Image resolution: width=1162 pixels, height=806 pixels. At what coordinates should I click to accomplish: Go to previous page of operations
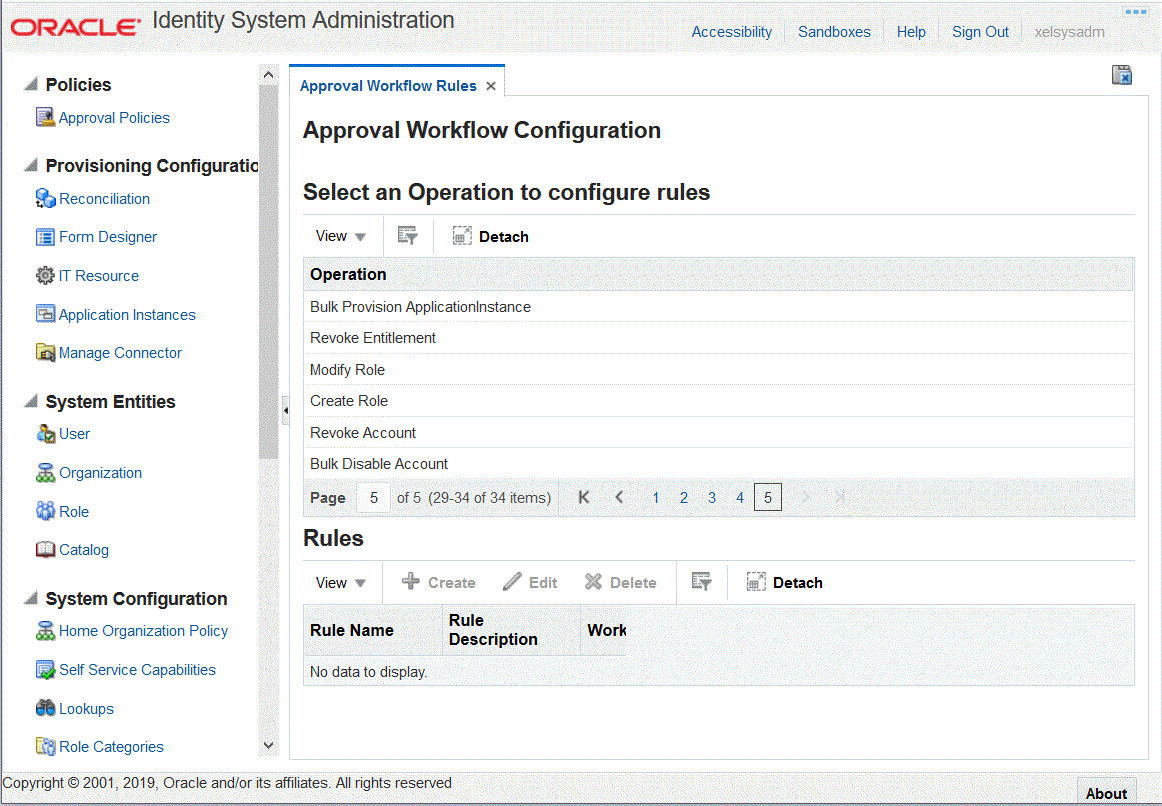coord(620,497)
